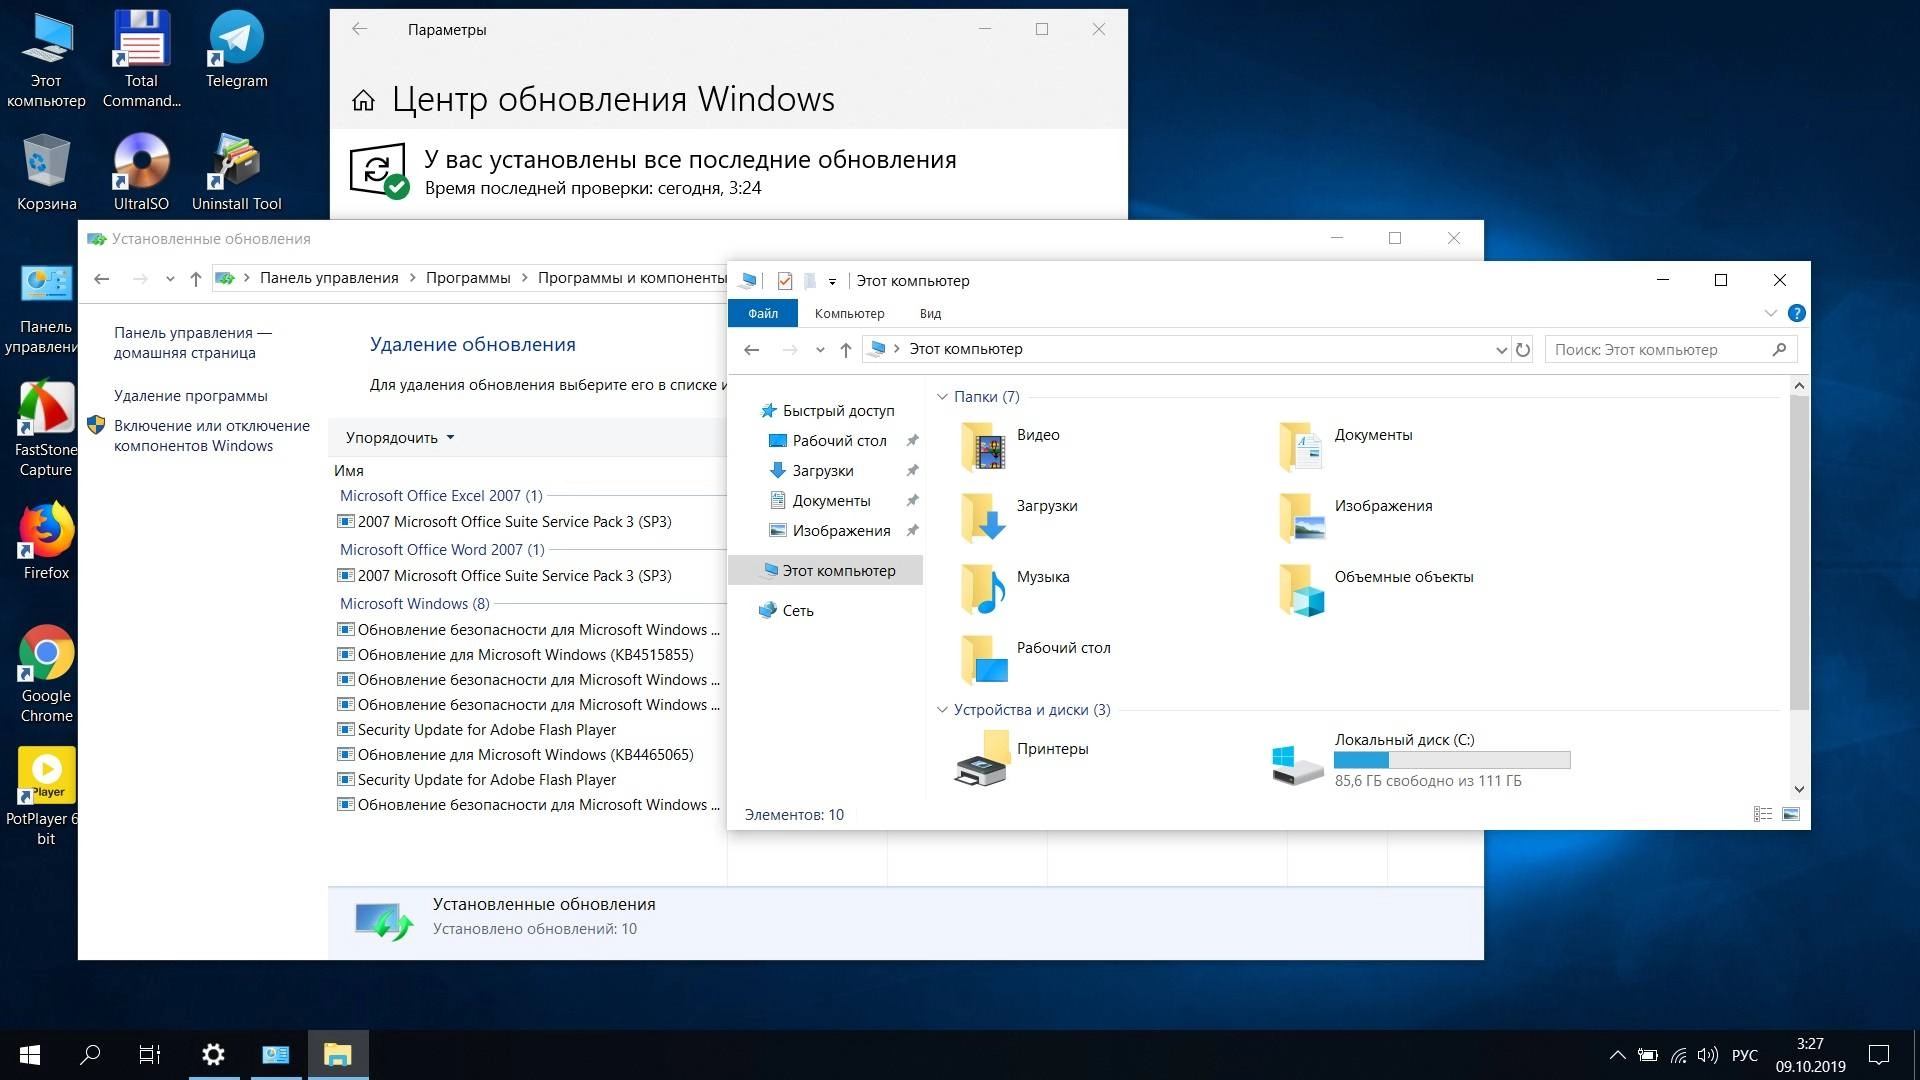Click the Settings gear on taskbar
This screenshot has height=1080, width=1920.
[213, 1054]
